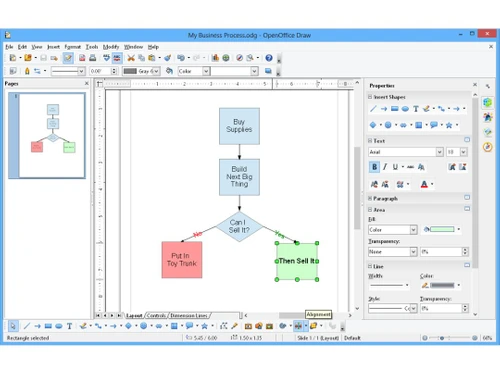Collapse the Insert Shapes section

pyautogui.click(x=370, y=97)
